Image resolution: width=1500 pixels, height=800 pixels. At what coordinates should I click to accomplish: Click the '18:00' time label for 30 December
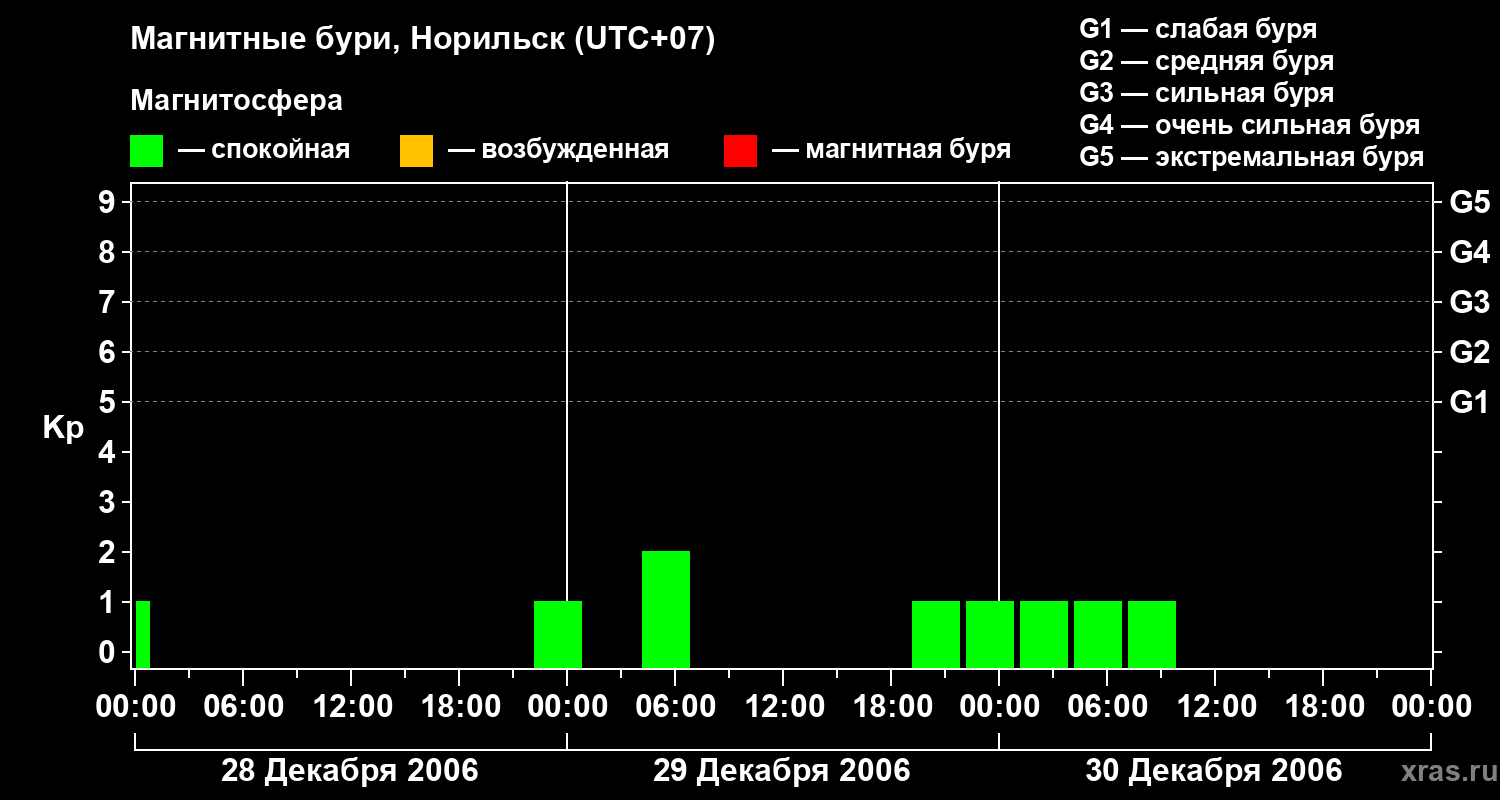pos(1323,707)
